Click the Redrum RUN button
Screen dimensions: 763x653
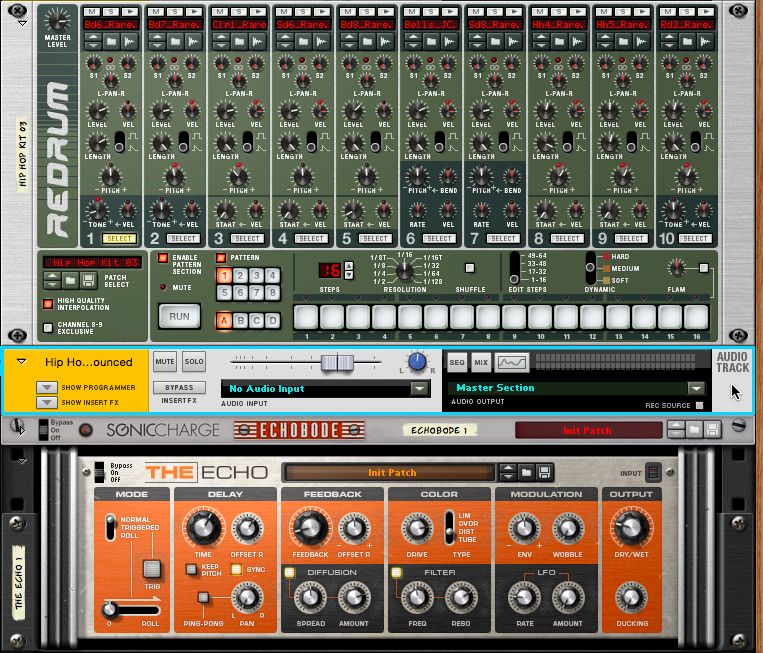[179, 316]
